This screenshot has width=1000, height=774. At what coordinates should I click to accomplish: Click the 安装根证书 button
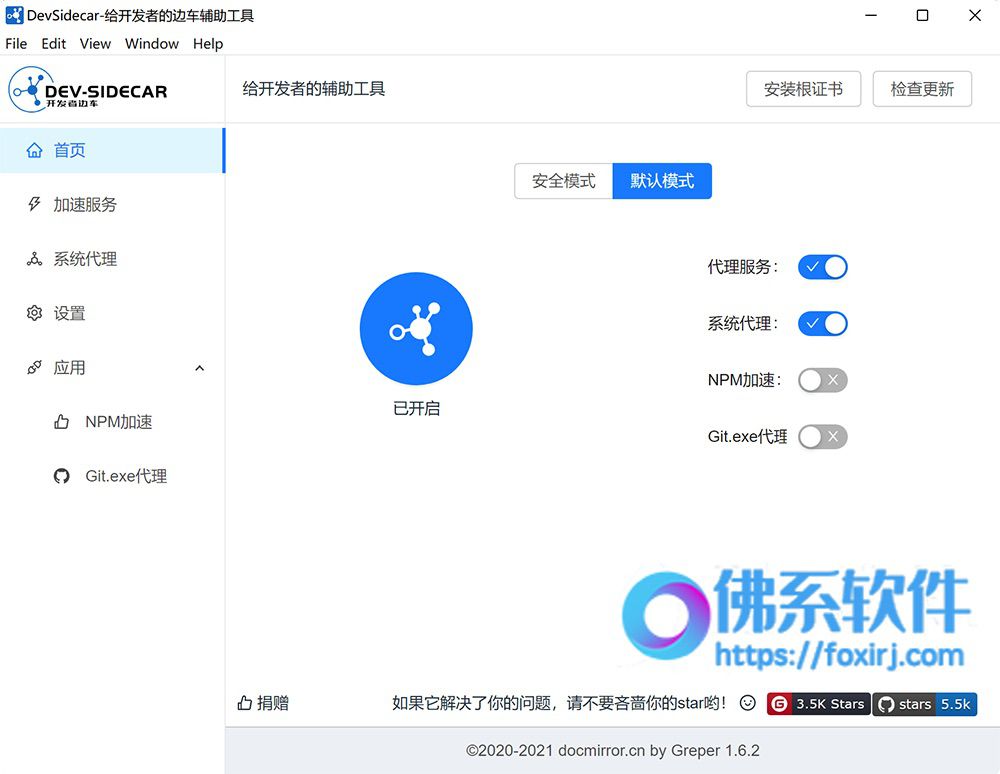(804, 89)
